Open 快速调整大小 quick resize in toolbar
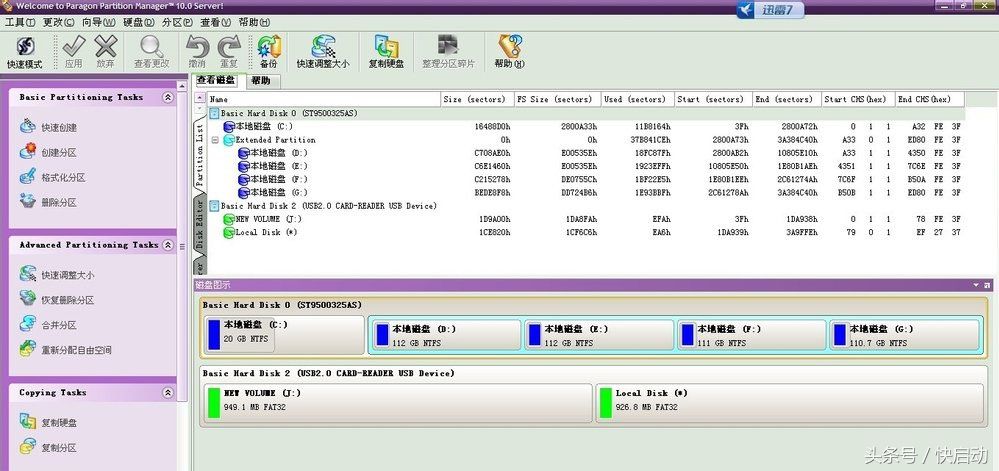Screen dimensions: 999x471 pyautogui.click(x=322, y=52)
